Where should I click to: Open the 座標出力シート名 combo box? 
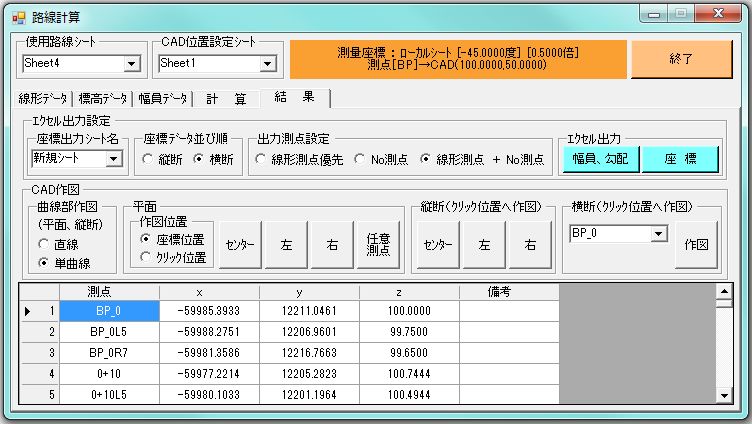click(x=113, y=159)
